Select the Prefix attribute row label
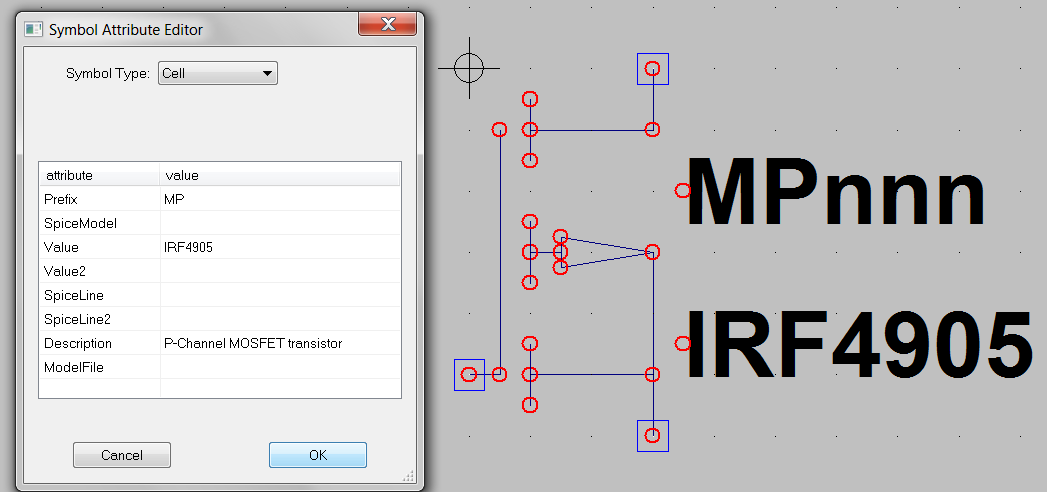1047x492 pixels. coord(61,199)
